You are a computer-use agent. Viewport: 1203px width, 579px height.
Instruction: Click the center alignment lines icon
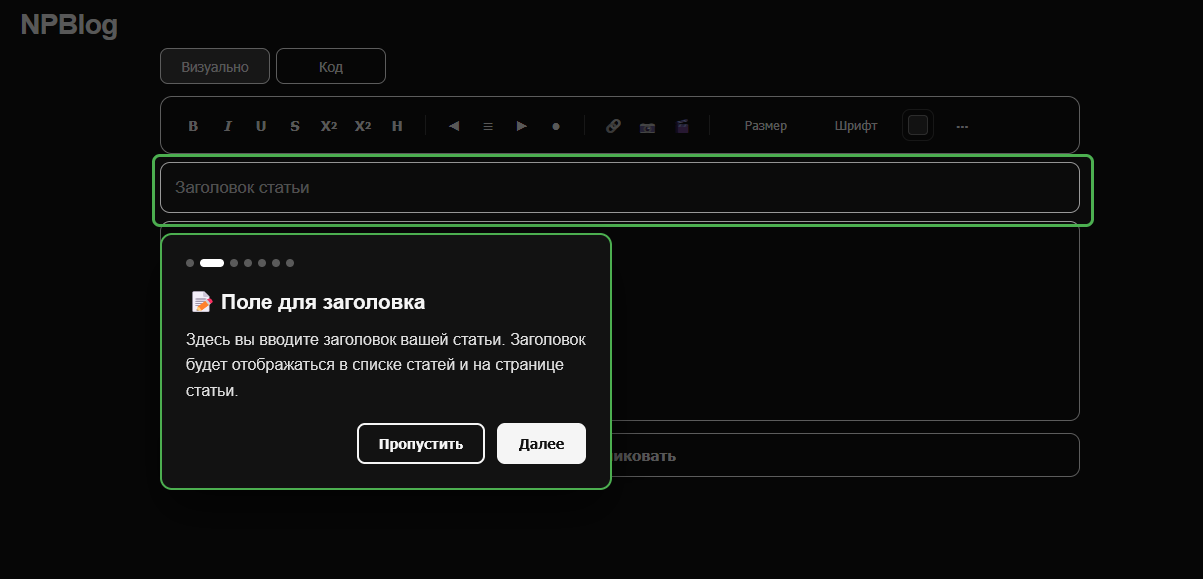tap(488, 126)
